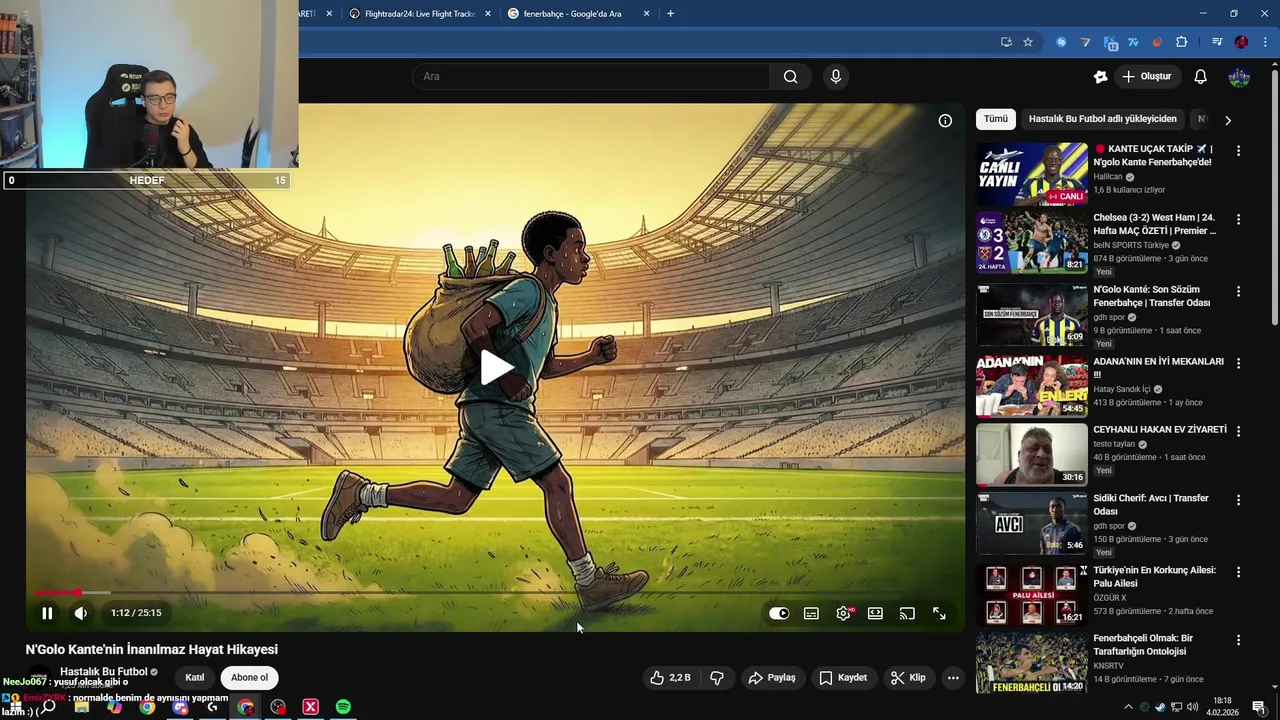This screenshot has height=720, width=1280.
Task: Open options menu for KANTE UÇAK TAKİP video
Action: point(1238,151)
